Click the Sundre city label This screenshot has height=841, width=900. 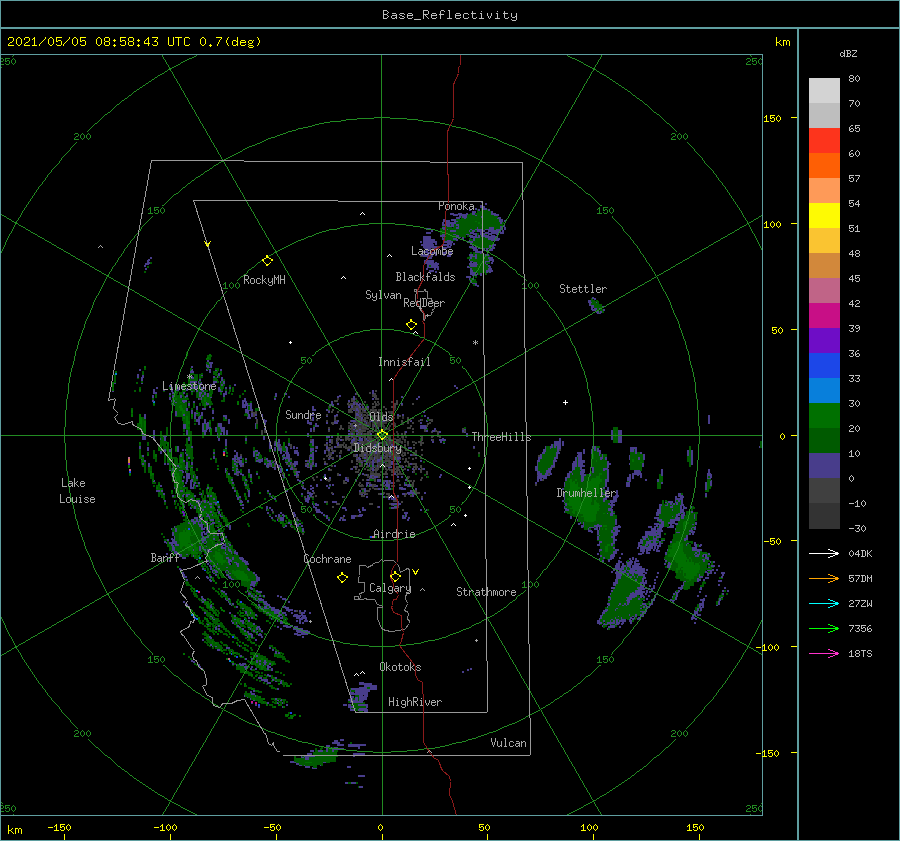(x=303, y=415)
